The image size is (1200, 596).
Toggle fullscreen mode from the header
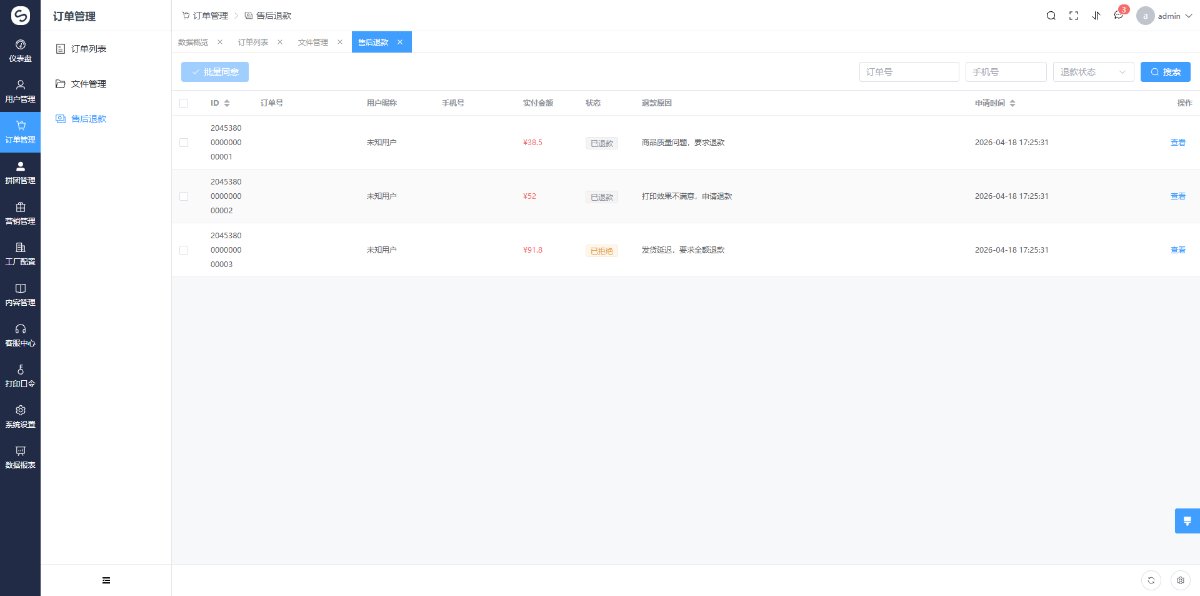click(x=1074, y=15)
